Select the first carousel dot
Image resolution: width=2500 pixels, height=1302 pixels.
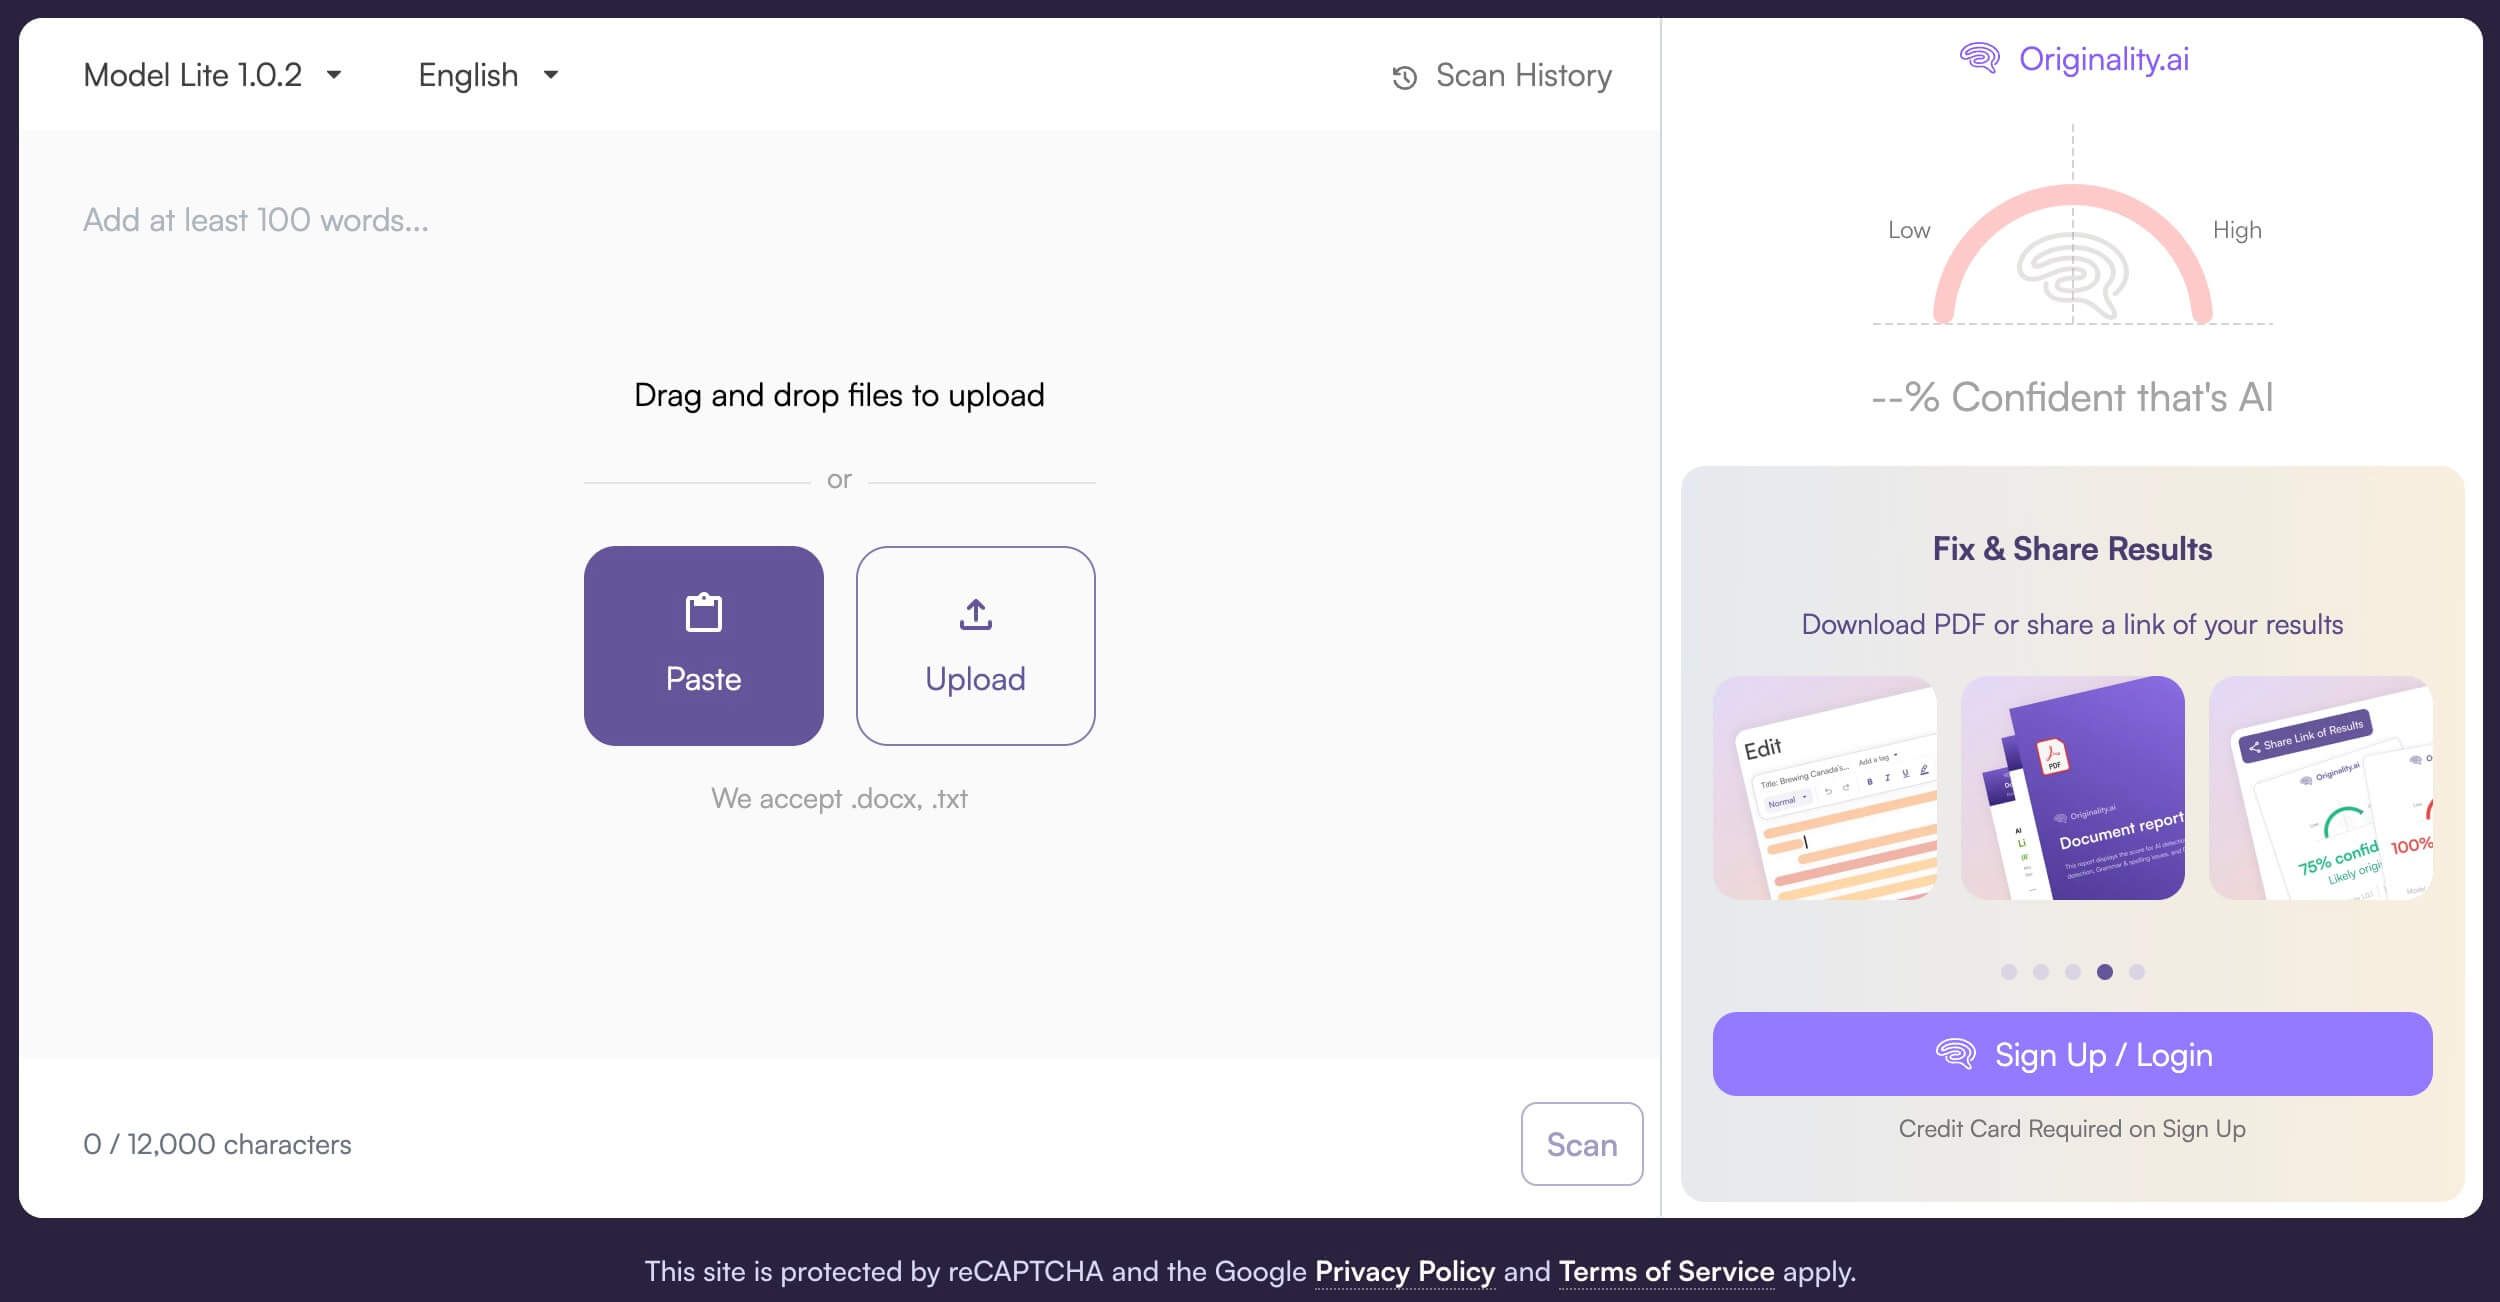pyautogui.click(x=2008, y=972)
